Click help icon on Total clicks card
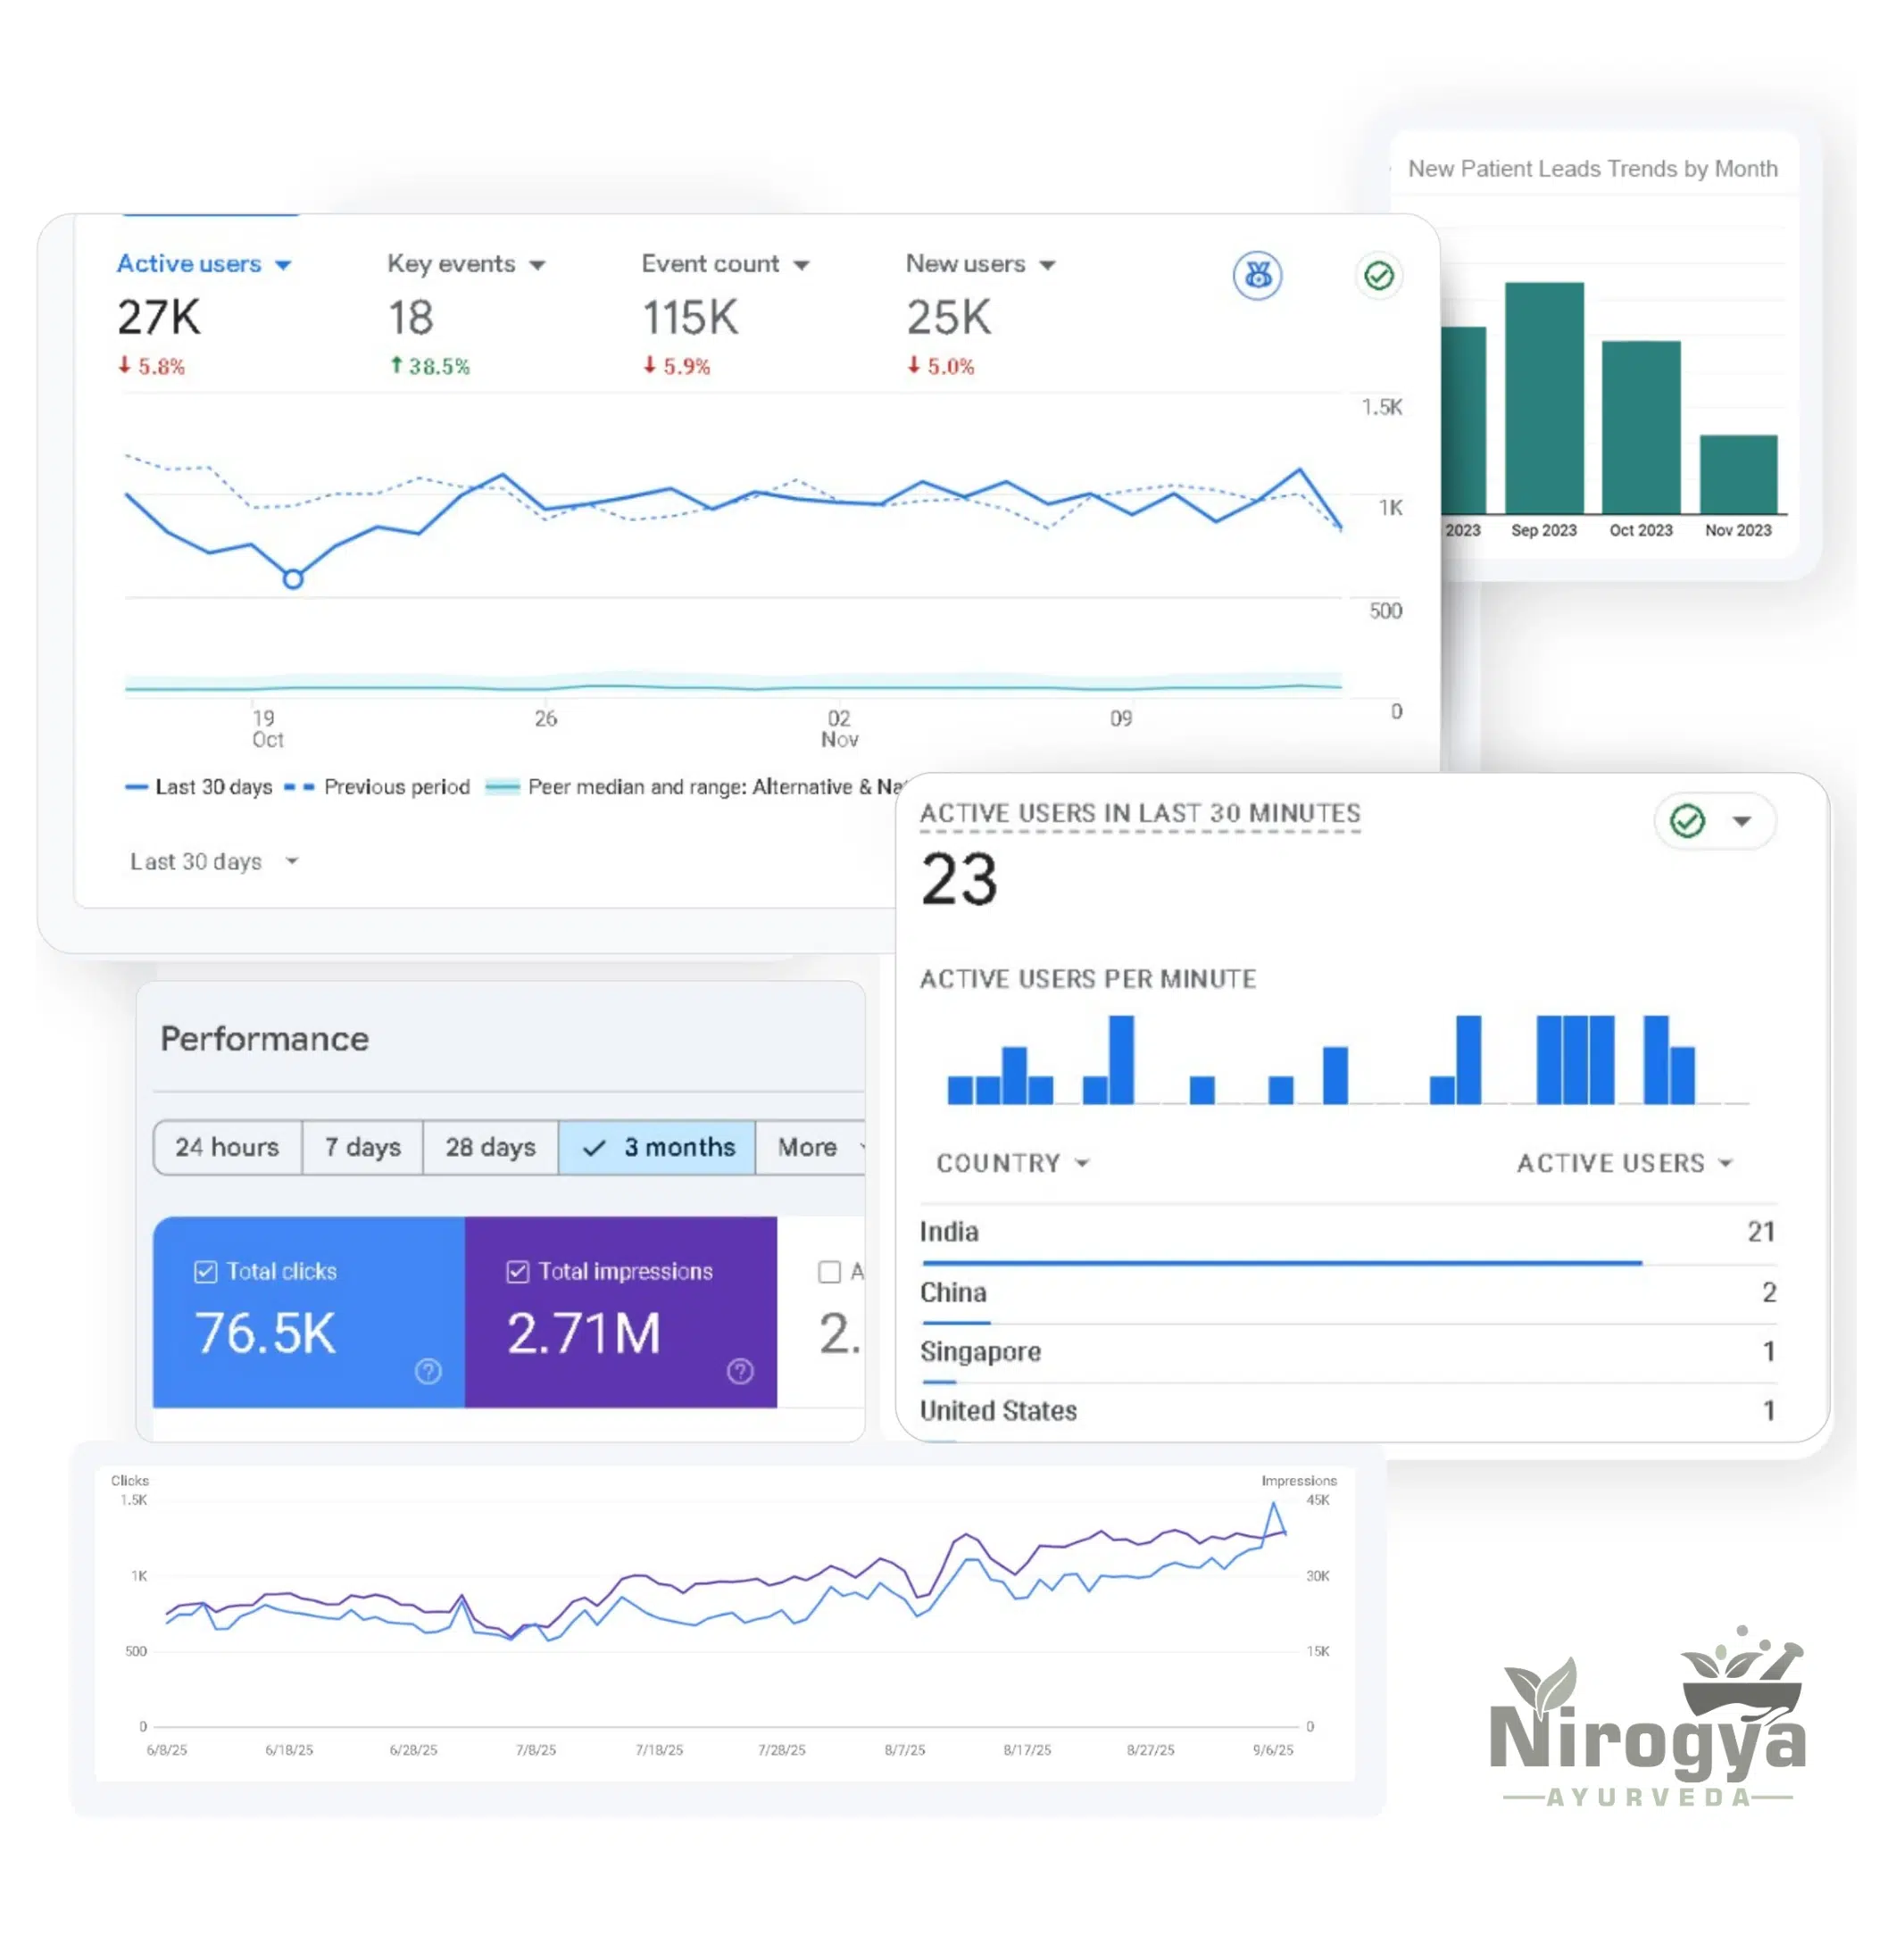Image resolution: width=1896 pixels, height=1960 pixels. [x=428, y=1371]
